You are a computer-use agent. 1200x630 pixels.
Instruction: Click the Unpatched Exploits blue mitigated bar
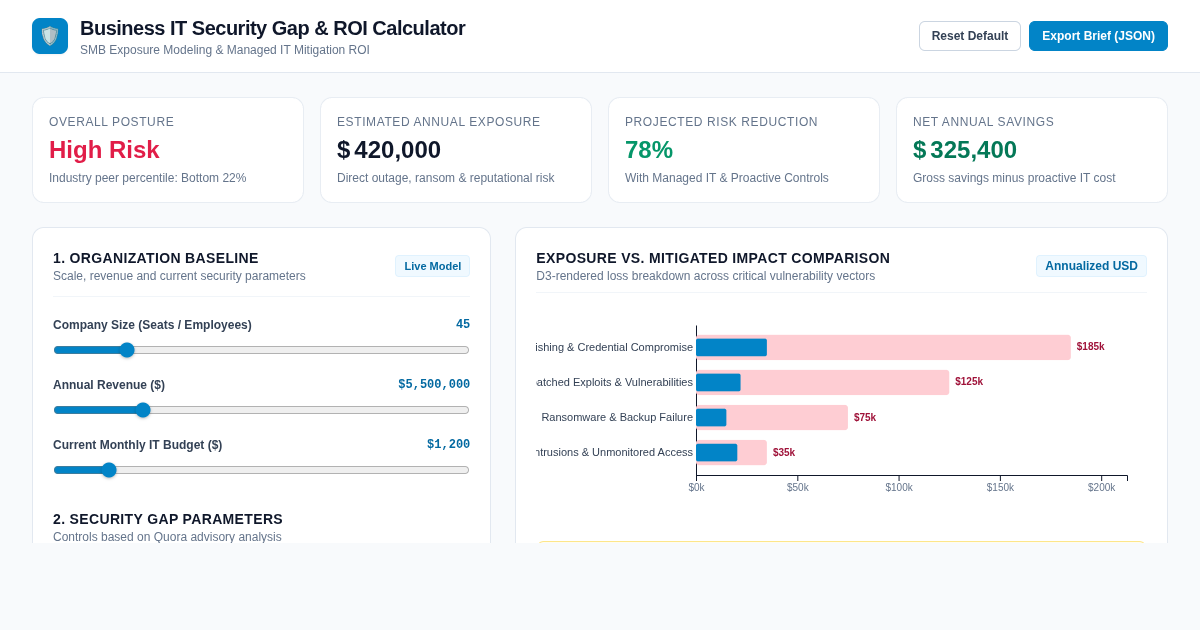[718, 382]
